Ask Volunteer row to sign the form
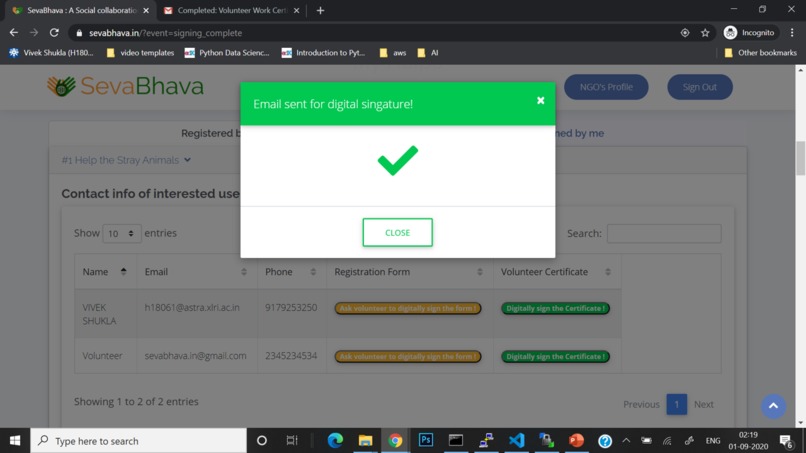 408,356
